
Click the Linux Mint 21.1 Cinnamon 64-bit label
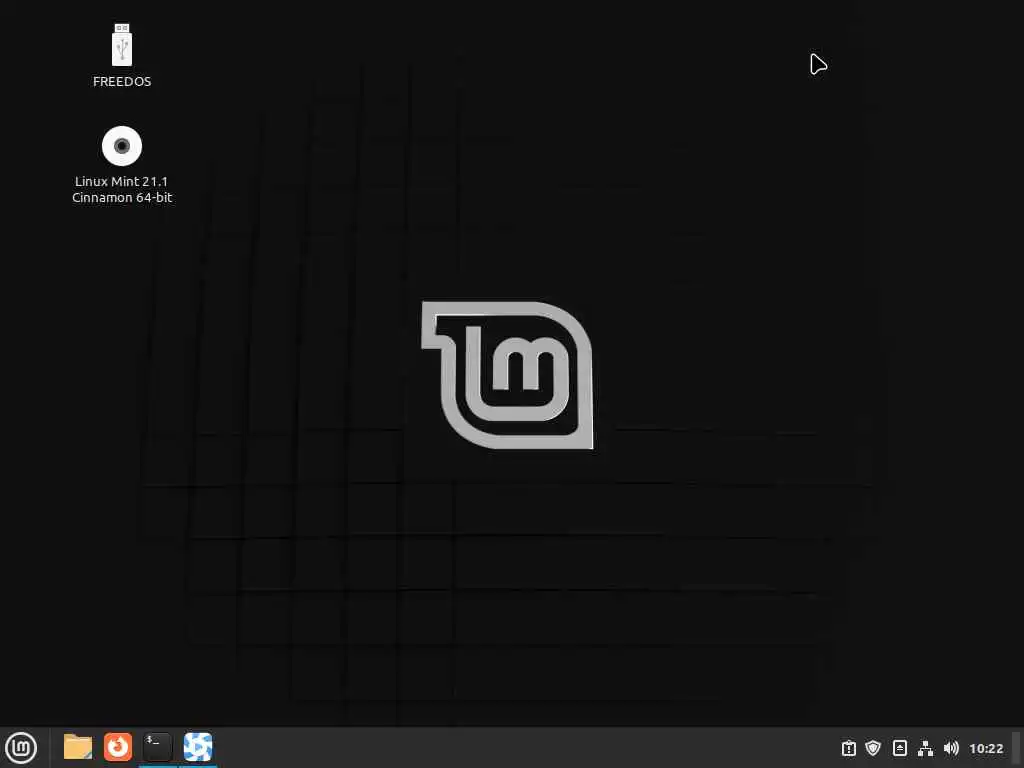[x=122, y=189]
